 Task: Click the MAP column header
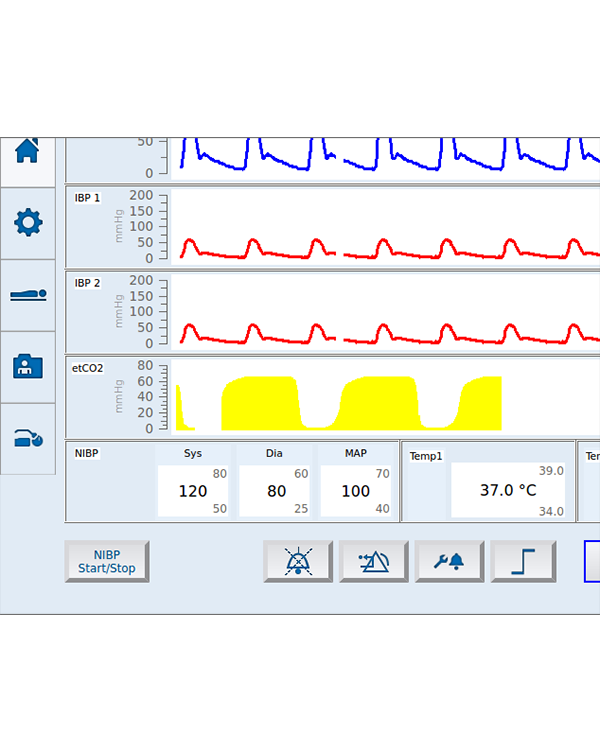(356, 453)
